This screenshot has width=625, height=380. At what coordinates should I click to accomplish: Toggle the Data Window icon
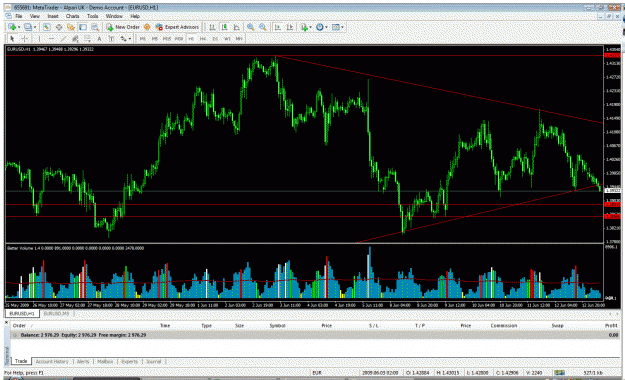[59, 27]
